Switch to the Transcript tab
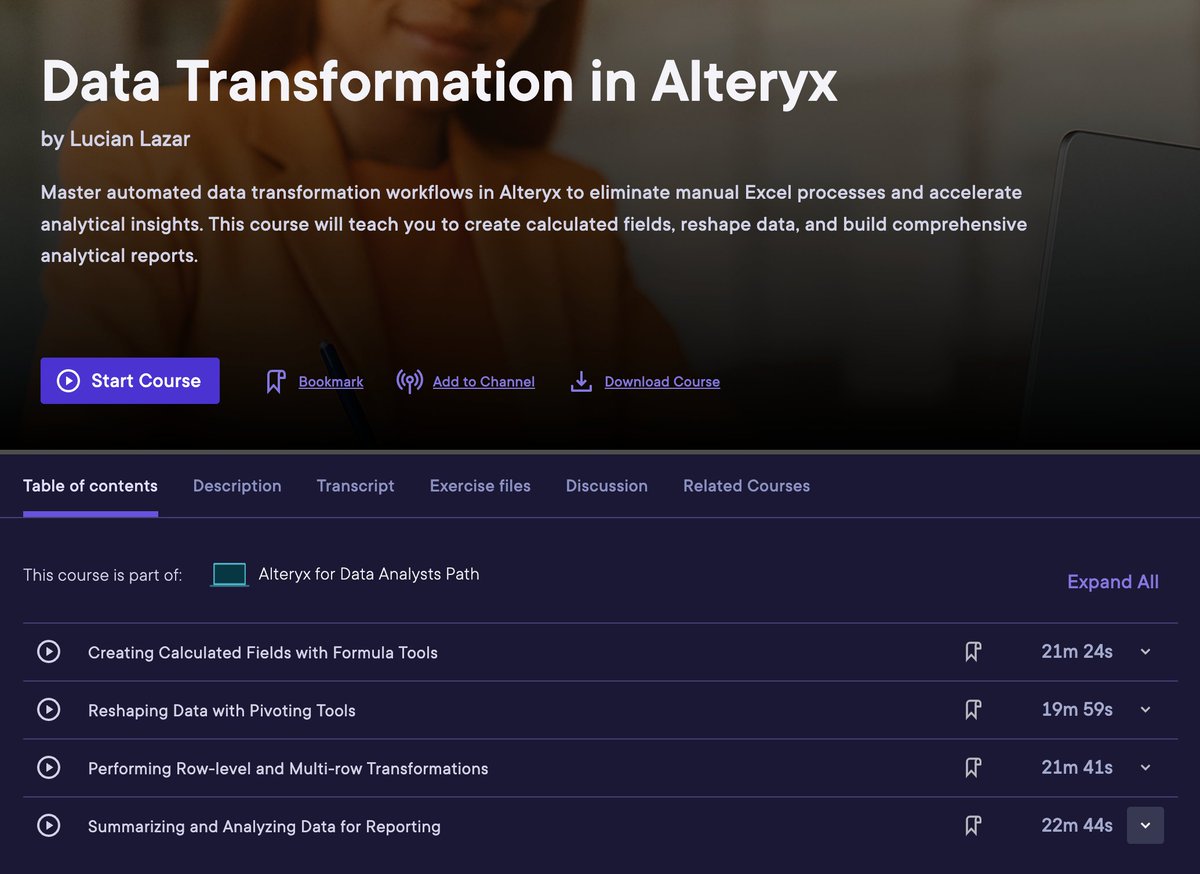The width and height of the screenshot is (1200, 874). 355,486
